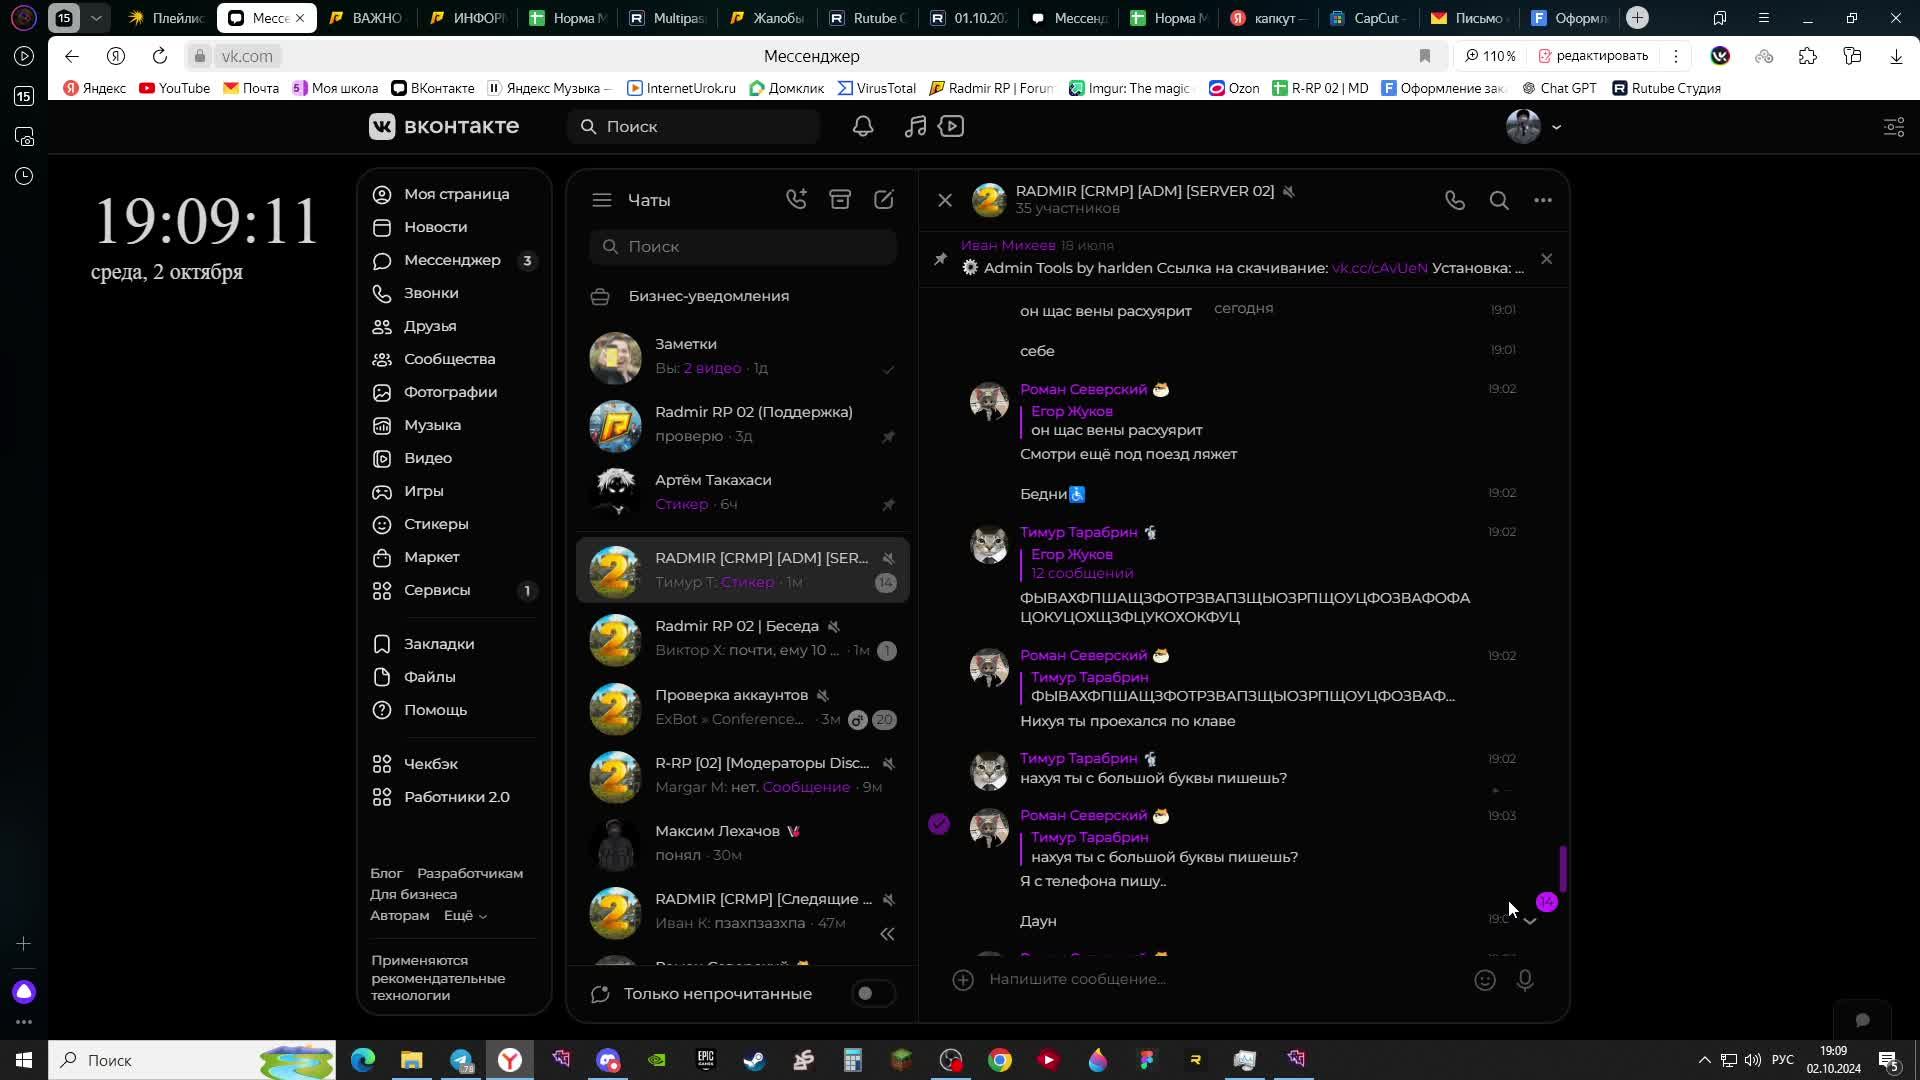1920x1080 pixels.
Task: Click the VK music note icon
Action: [914, 127]
